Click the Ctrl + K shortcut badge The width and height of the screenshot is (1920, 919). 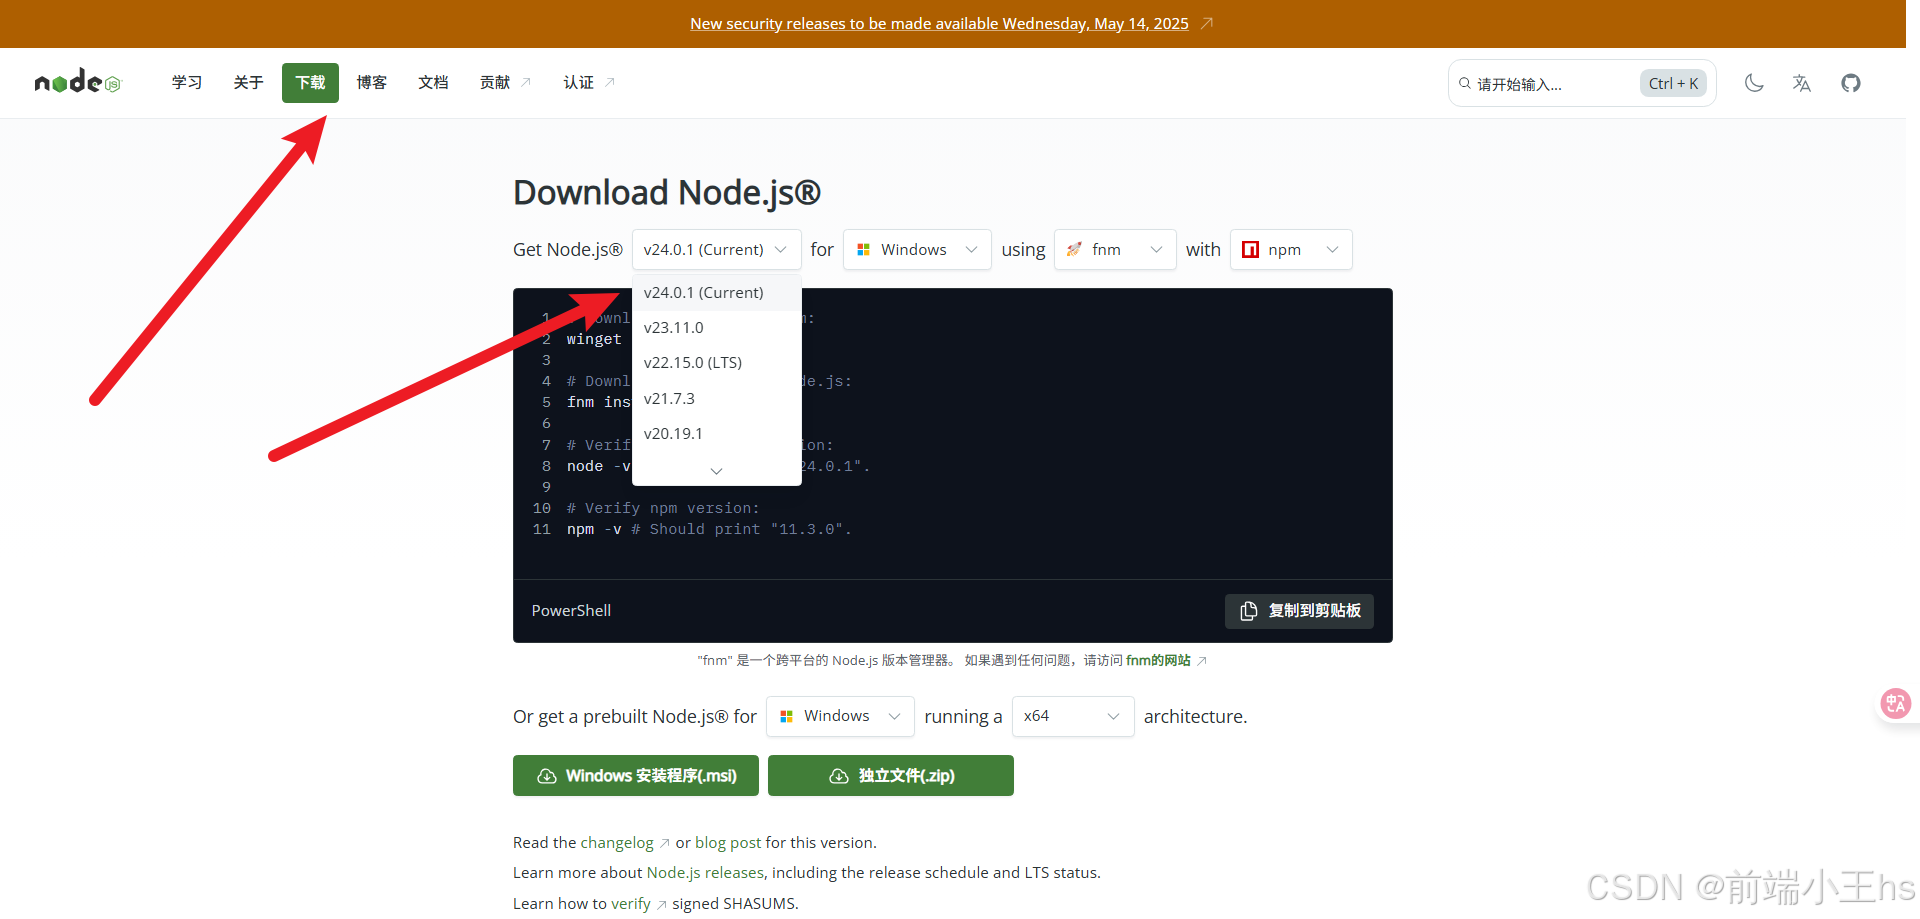pyautogui.click(x=1673, y=84)
